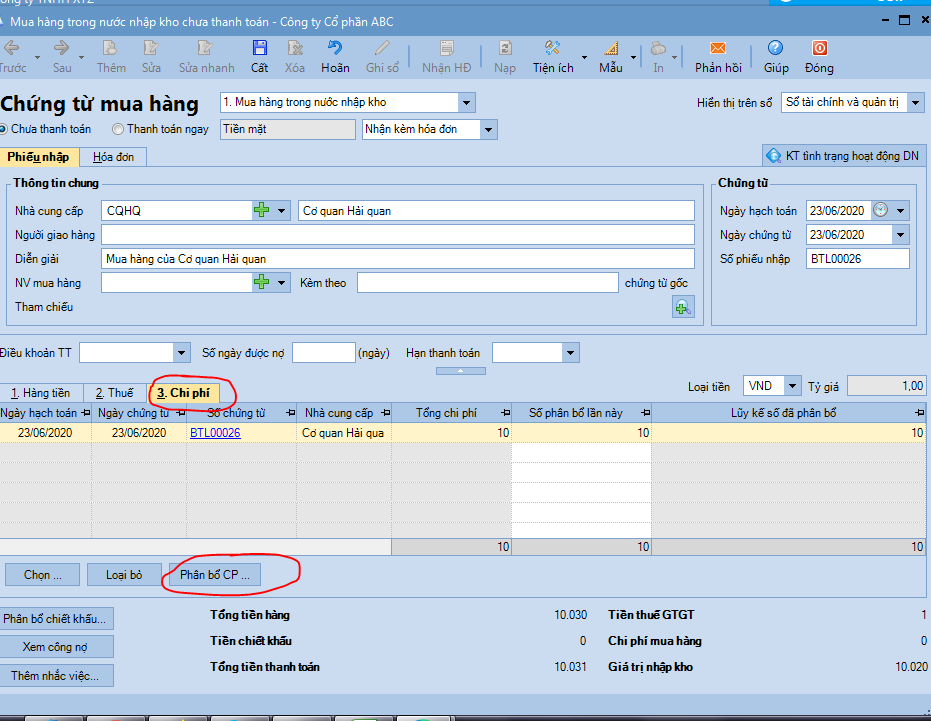Open the Ngày hạch toán date dropdown
Viewport: 931px width, 721px height.
tap(900, 210)
